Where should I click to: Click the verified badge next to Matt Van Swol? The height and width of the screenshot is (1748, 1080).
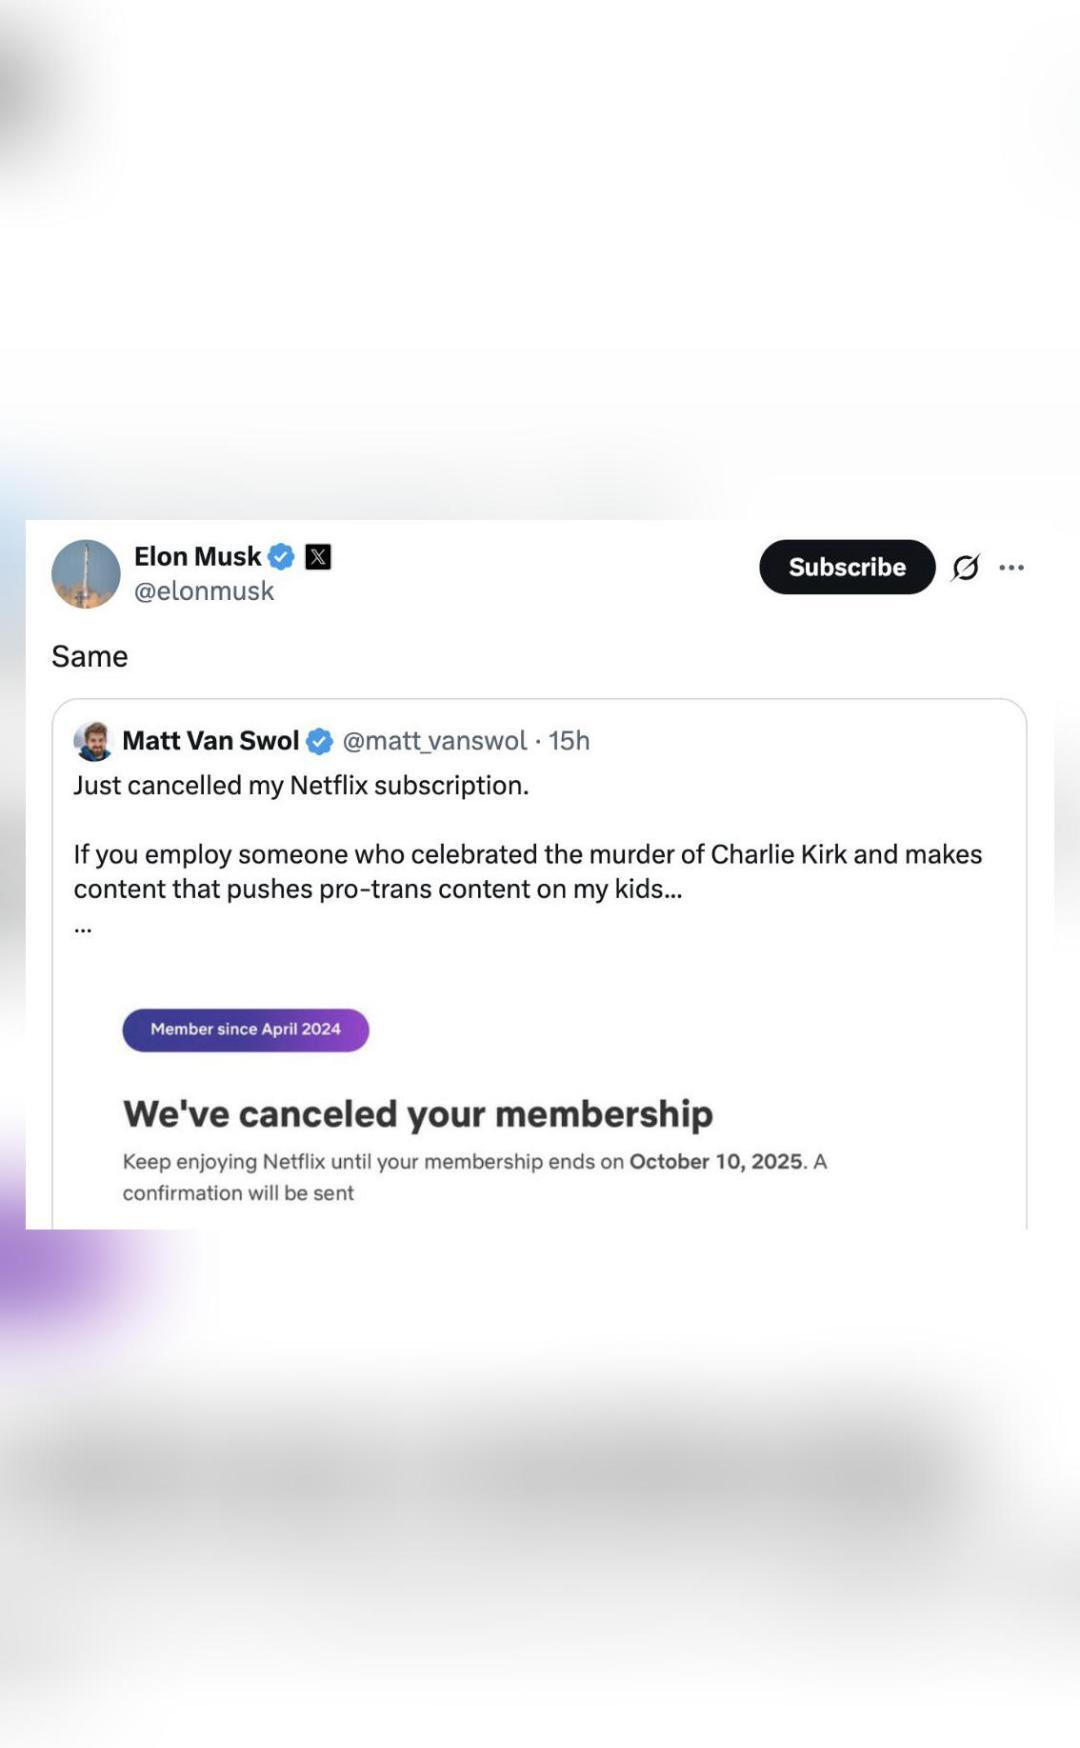coord(319,741)
